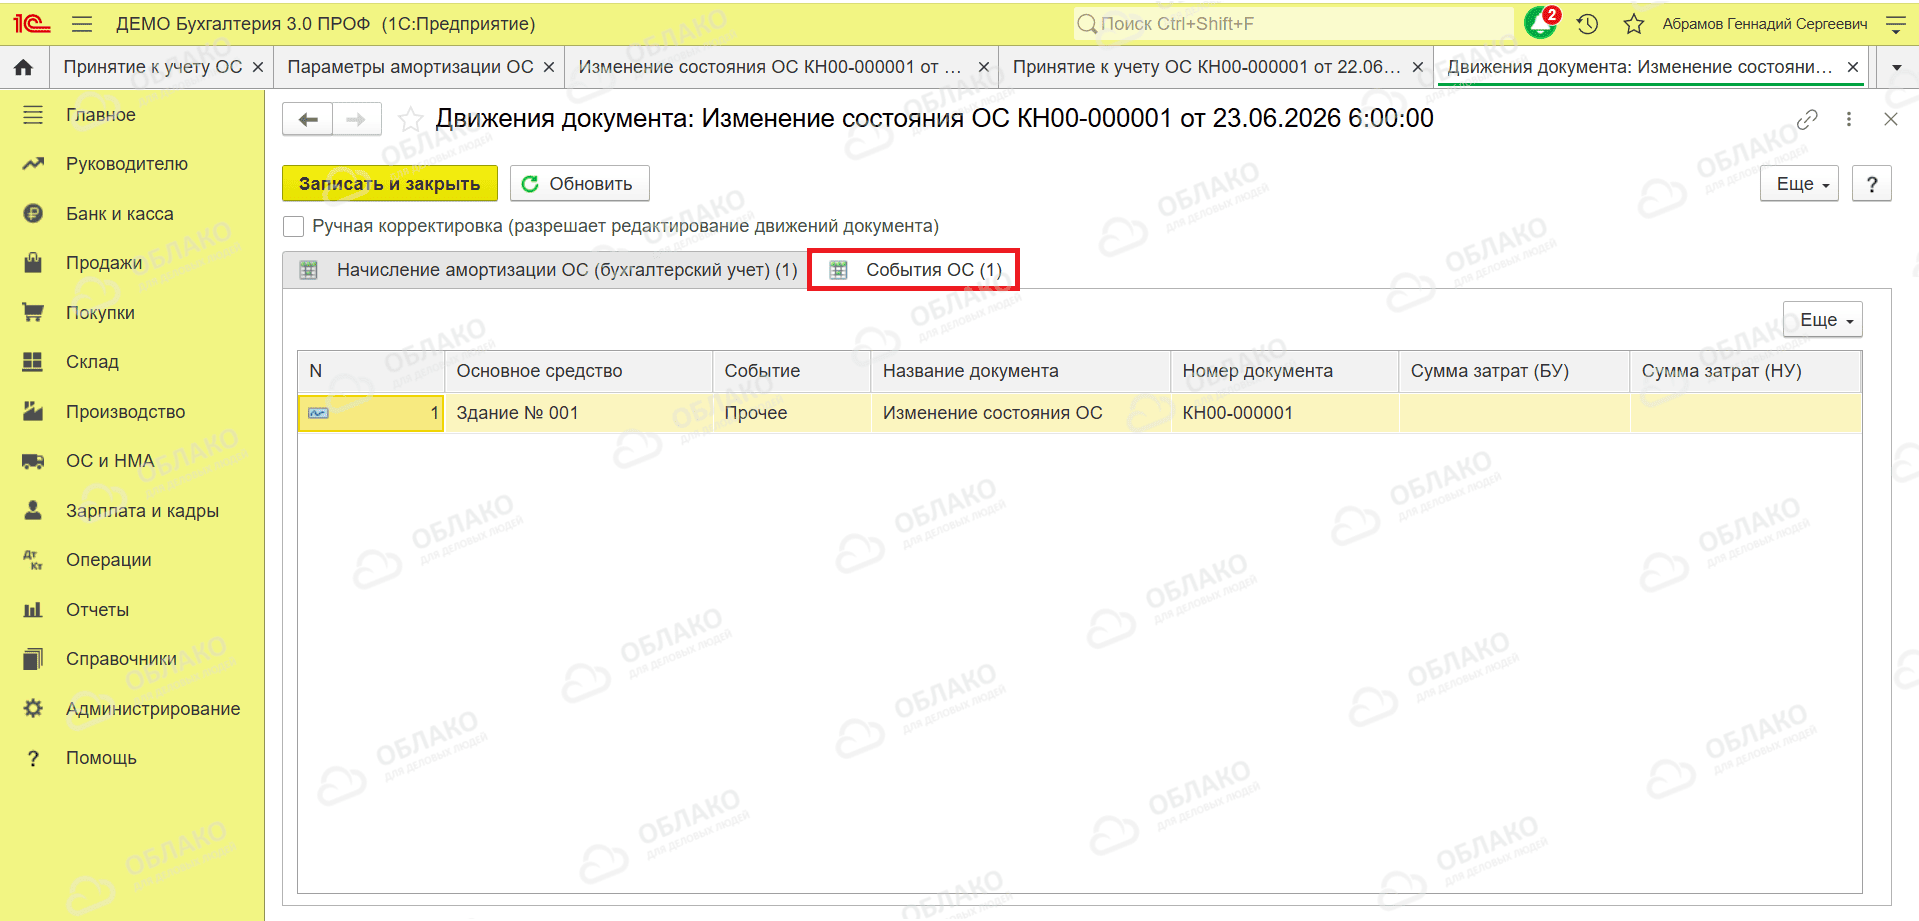
Task: Switch to Принятие к учету ОС КН00-000001 tab
Action: (1205, 67)
